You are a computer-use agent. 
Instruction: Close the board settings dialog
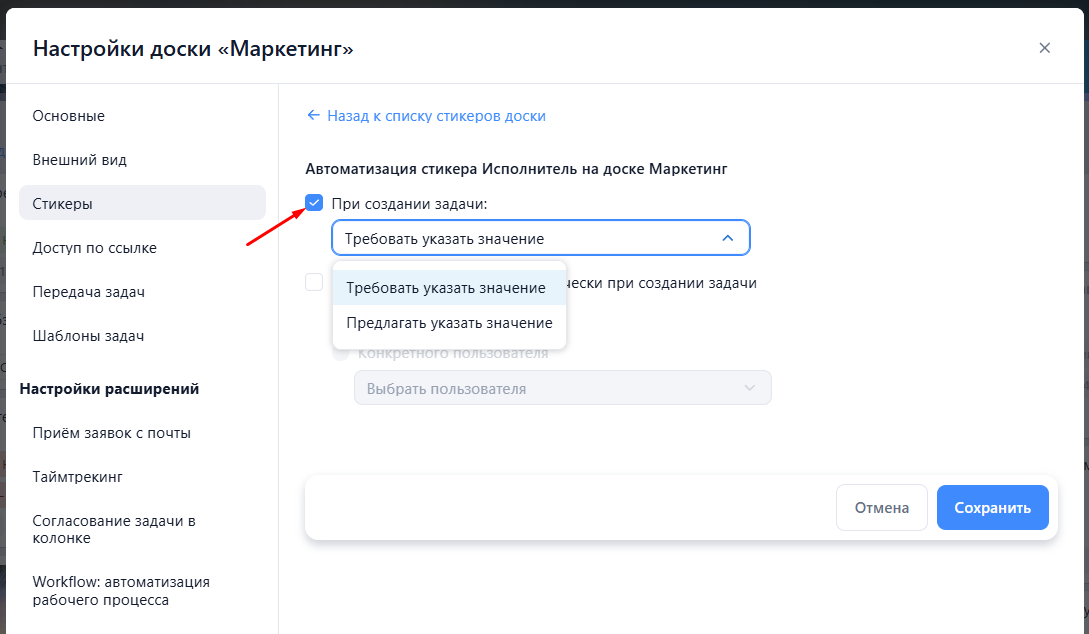(x=1044, y=48)
